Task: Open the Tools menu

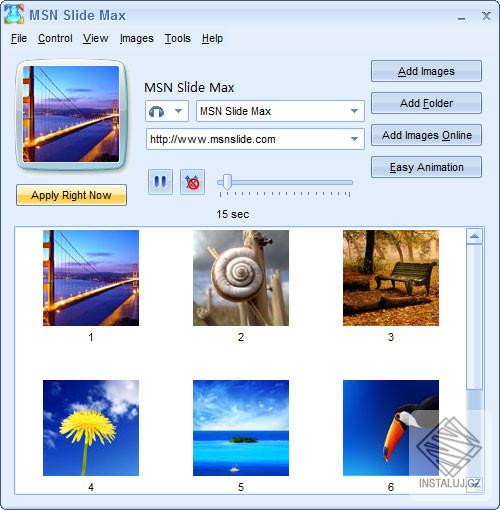Action: [x=178, y=38]
